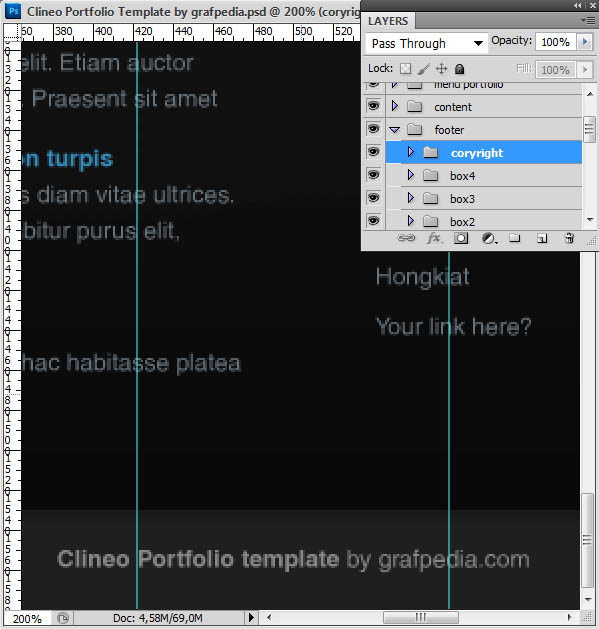
Task: Click the canvas scroll down arrow
Action: (x=588, y=600)
